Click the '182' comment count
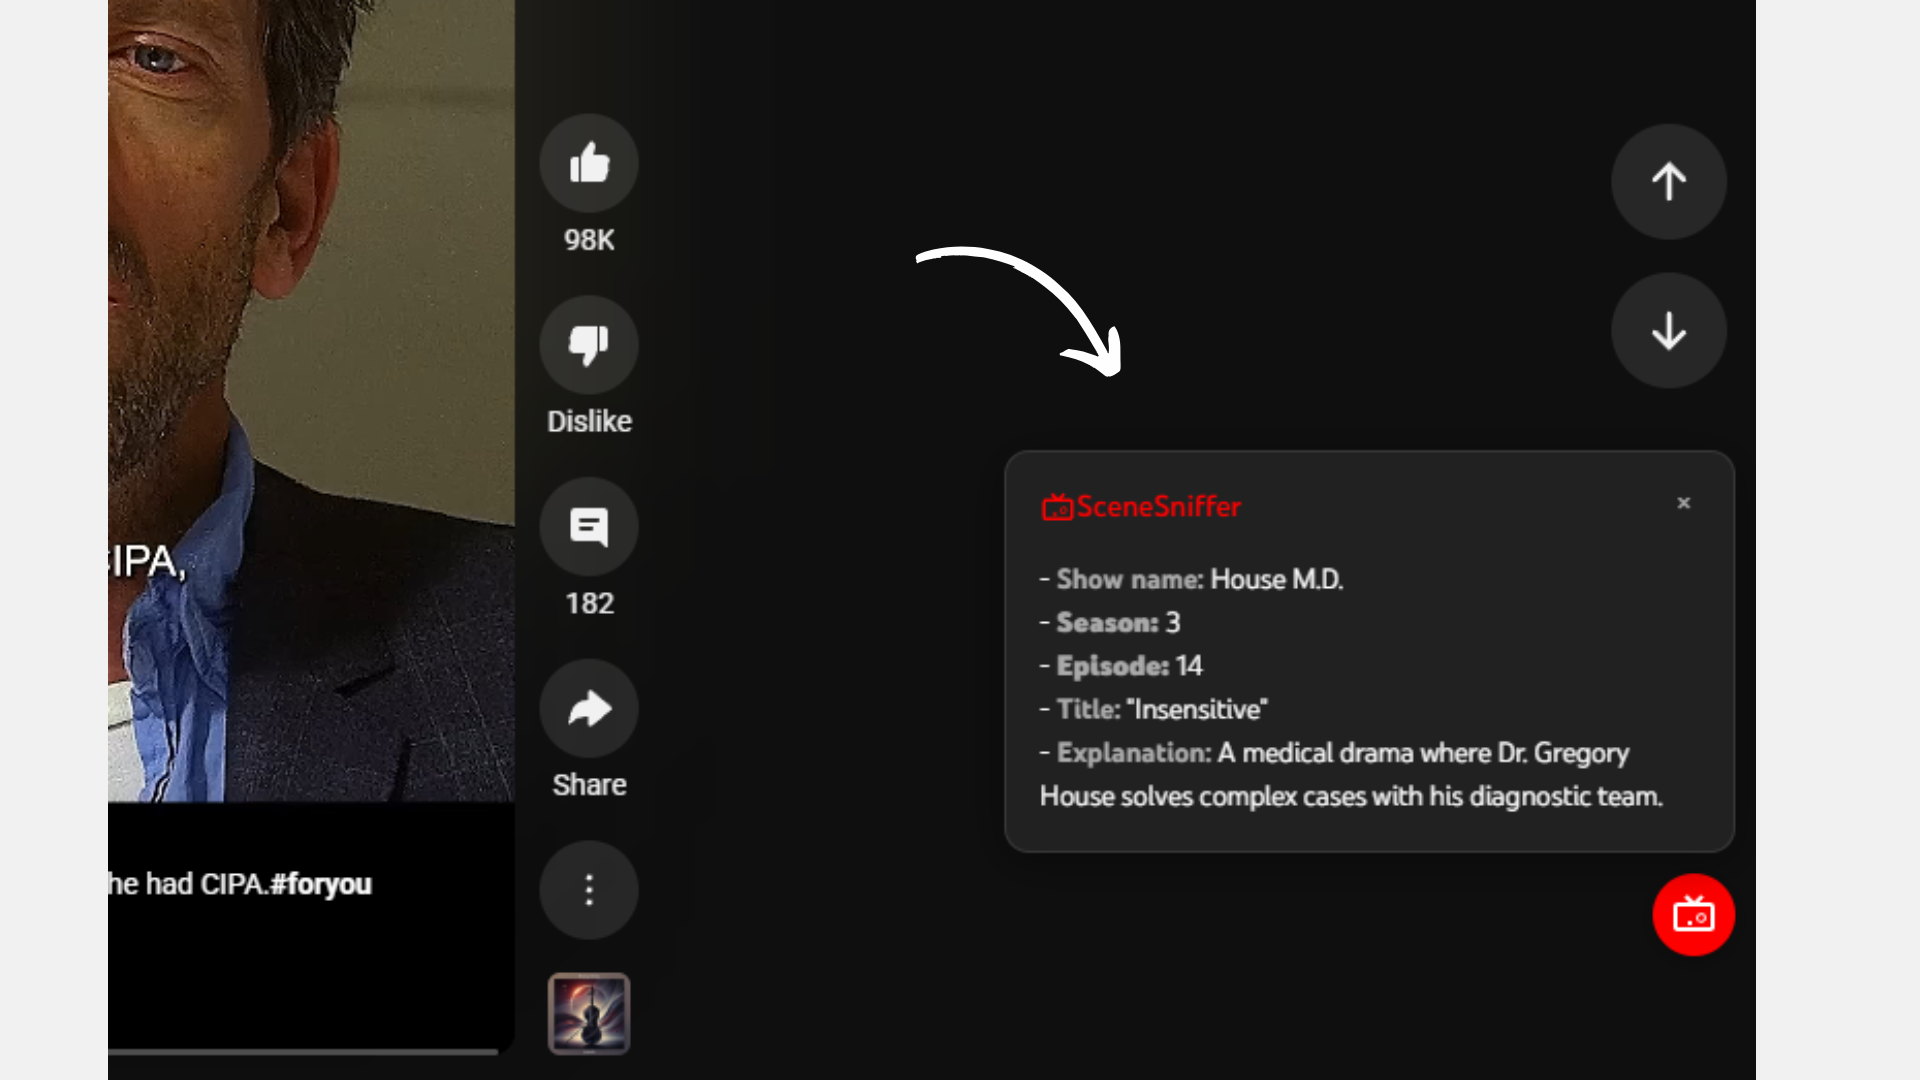This screenshot has height=1080, width=1920. pyautogui.click(x=589, y=603)
